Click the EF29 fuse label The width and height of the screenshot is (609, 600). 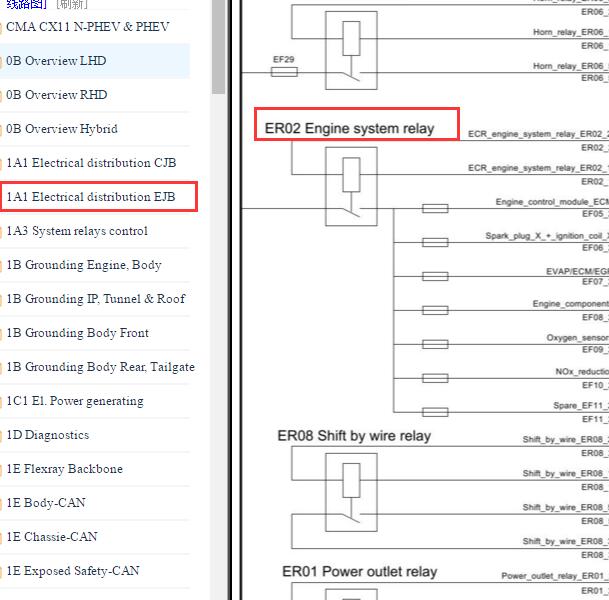pyautogui.click(x=284, y=59)
